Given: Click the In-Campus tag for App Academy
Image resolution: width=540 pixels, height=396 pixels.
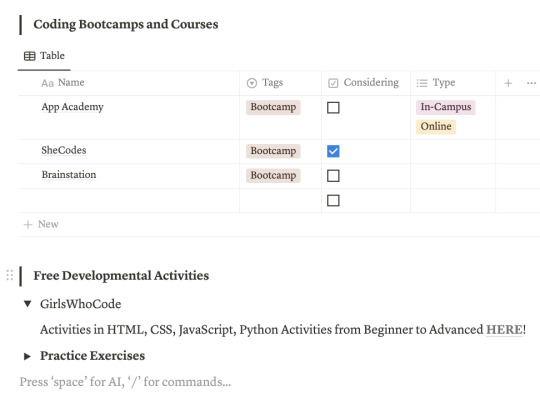Looking at the screenshot, I should point(446,107).
